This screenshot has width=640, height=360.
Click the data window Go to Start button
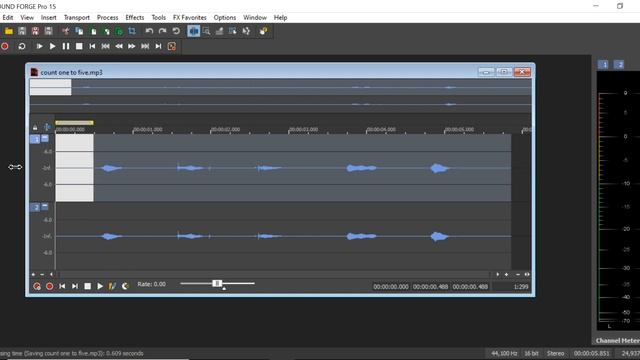coord(62,287)
